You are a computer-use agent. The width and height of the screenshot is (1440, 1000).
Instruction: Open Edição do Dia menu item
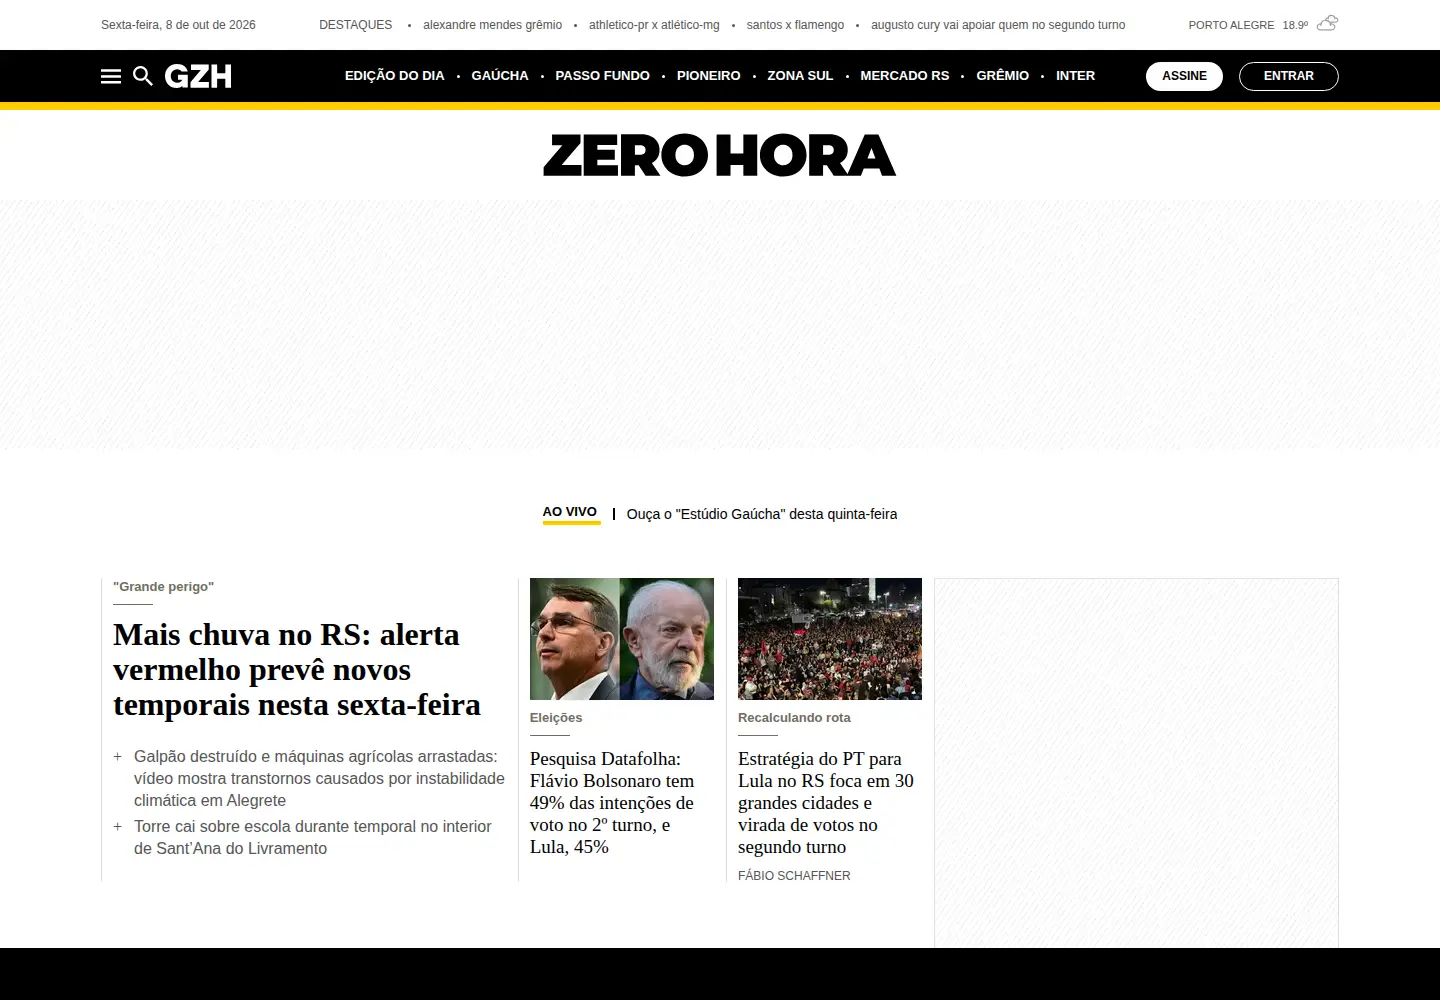[x=394, y=76]
